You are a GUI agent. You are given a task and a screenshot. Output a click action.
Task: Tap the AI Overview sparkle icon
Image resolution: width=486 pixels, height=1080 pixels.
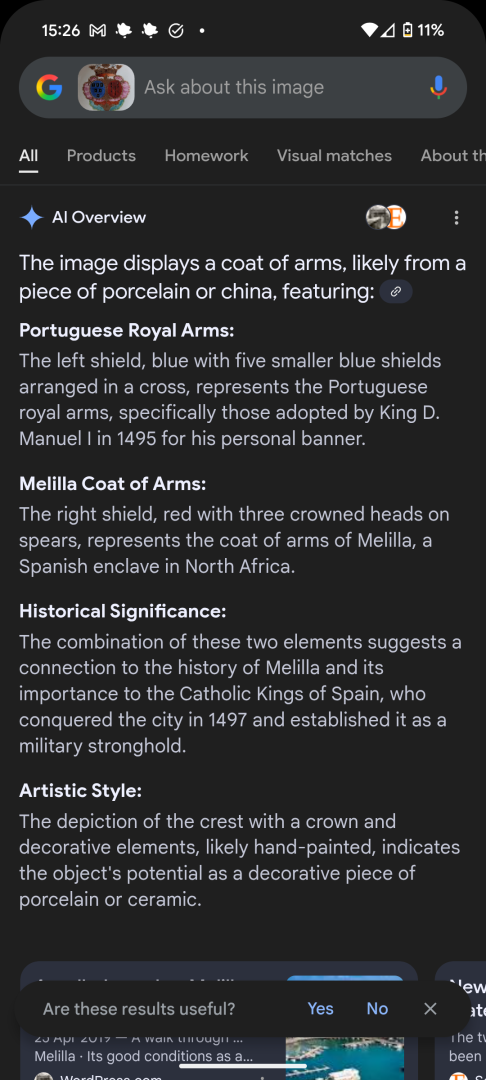pyautogui.click(x=32, y=218)
